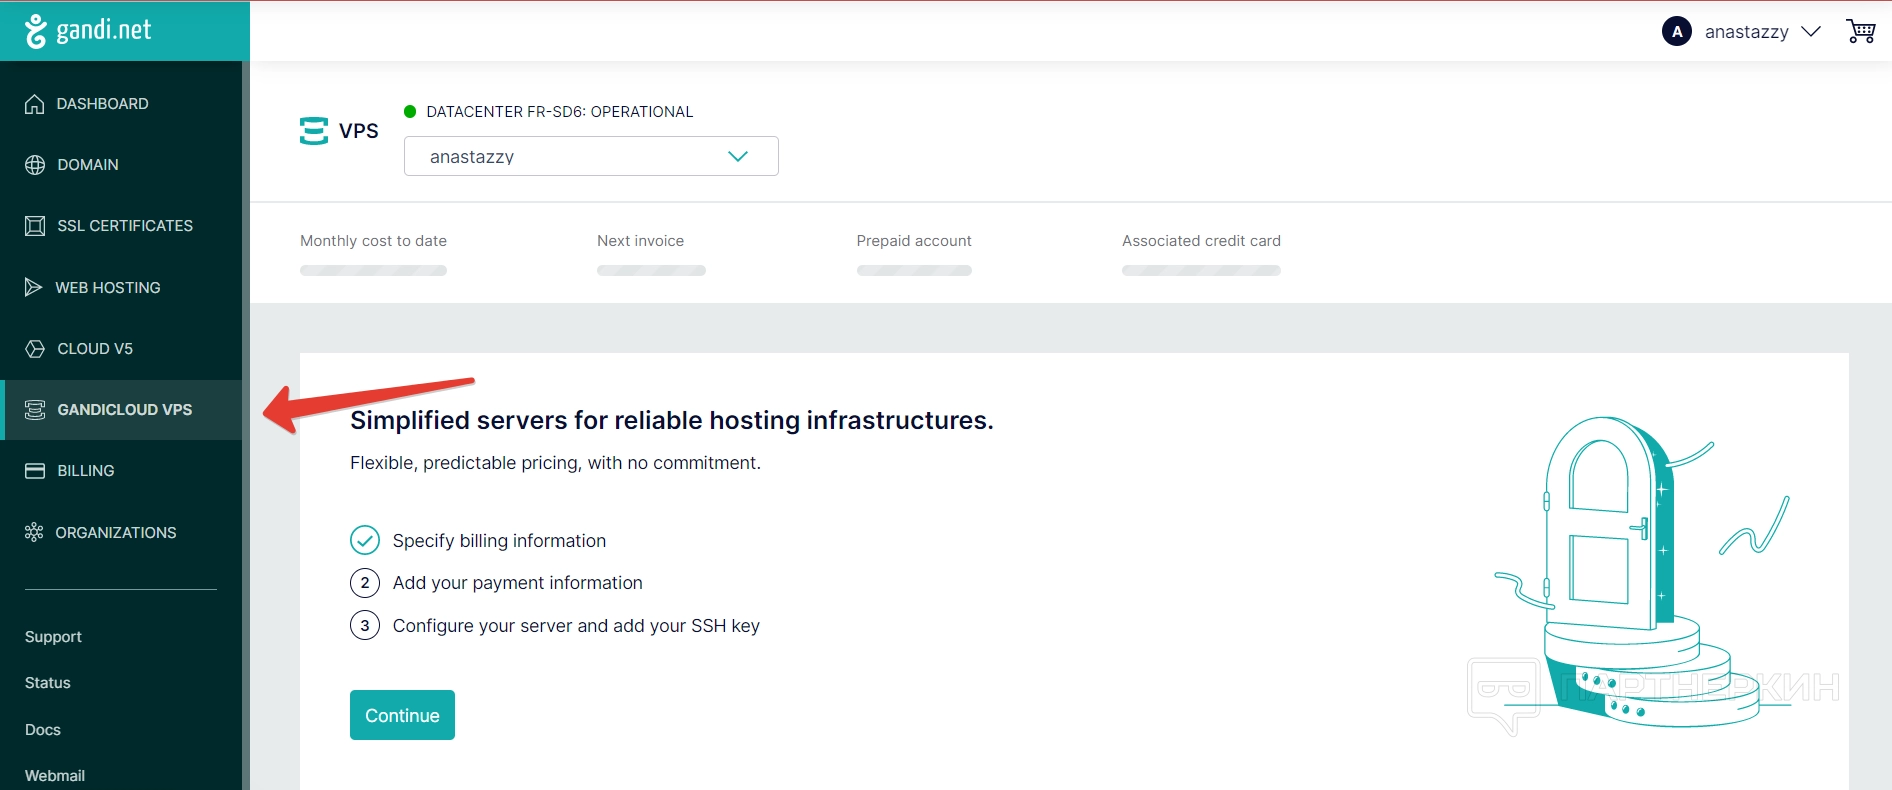Click the circled step 3 marker
Viewport: 1892px width, 790px height.
(x=365, y=626)
